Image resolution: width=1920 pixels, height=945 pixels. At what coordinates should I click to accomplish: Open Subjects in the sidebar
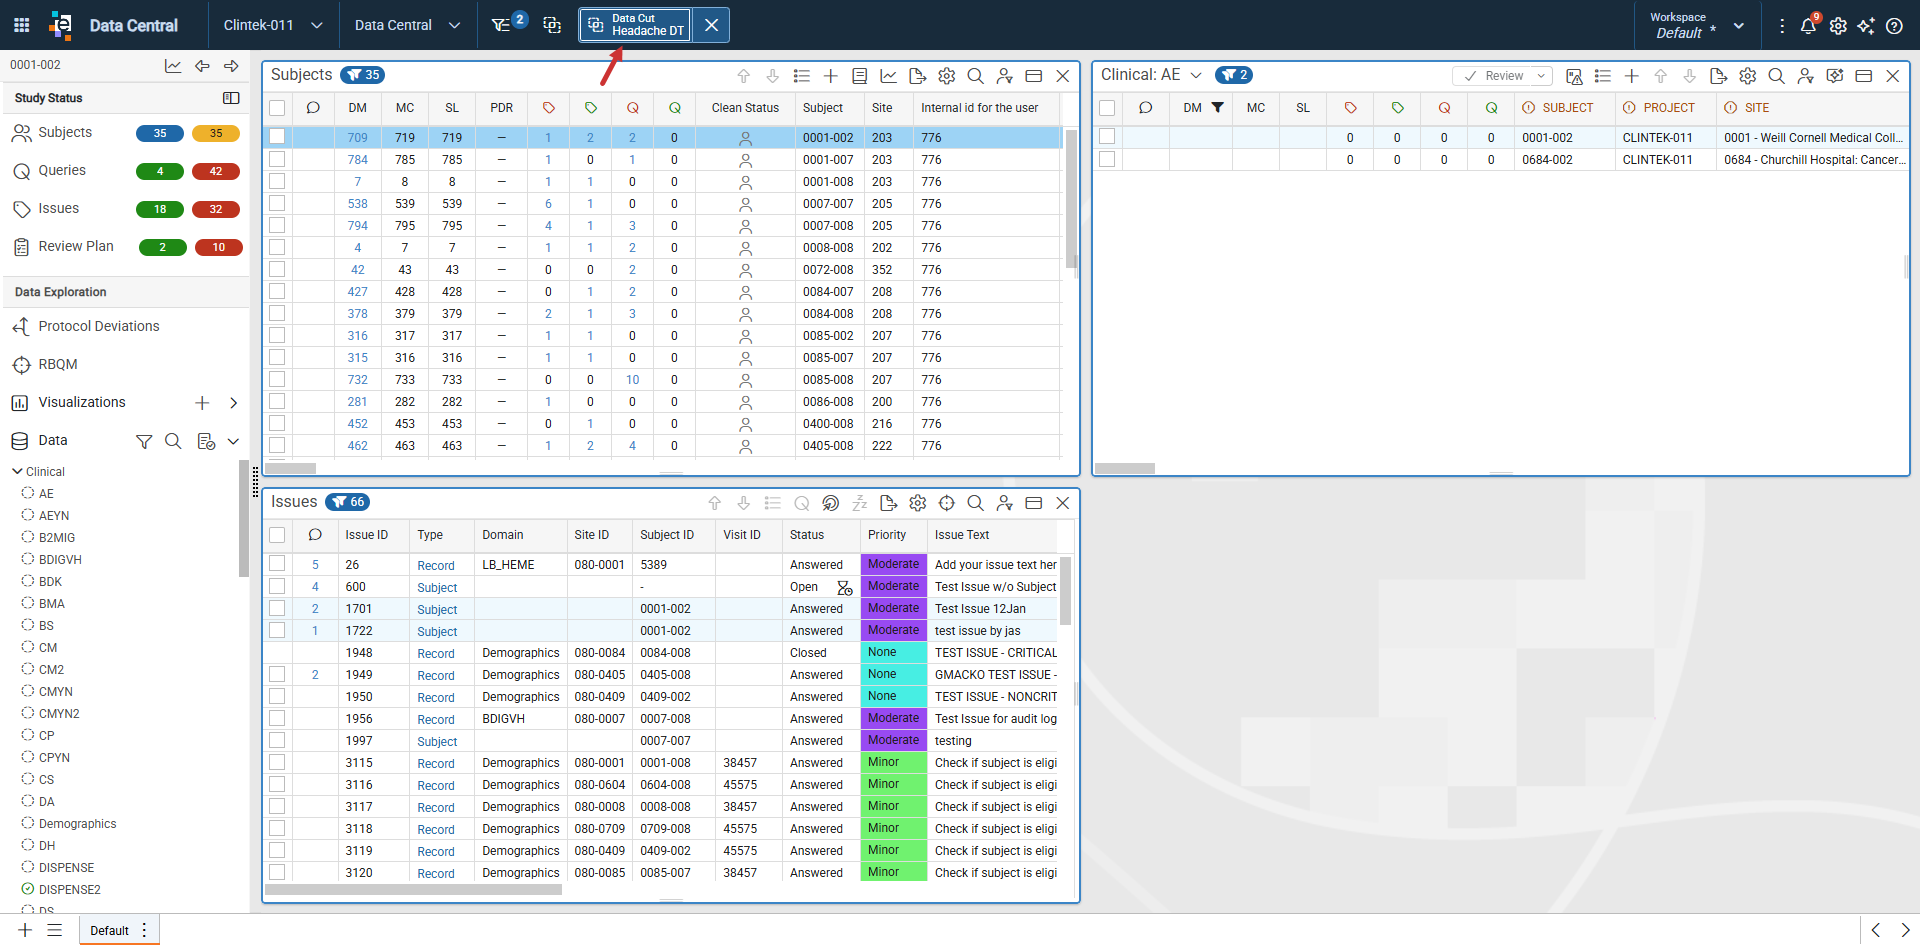[x=65, y=132]
